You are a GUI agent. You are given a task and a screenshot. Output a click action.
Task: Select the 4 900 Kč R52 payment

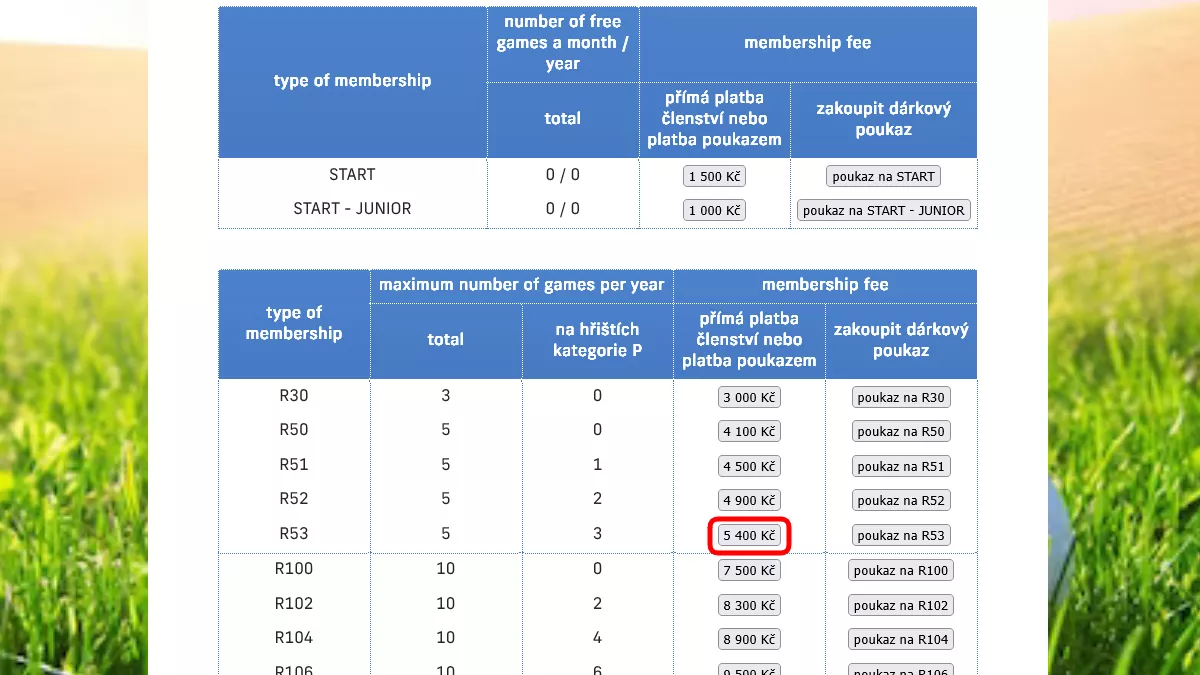tap(749, 501)
